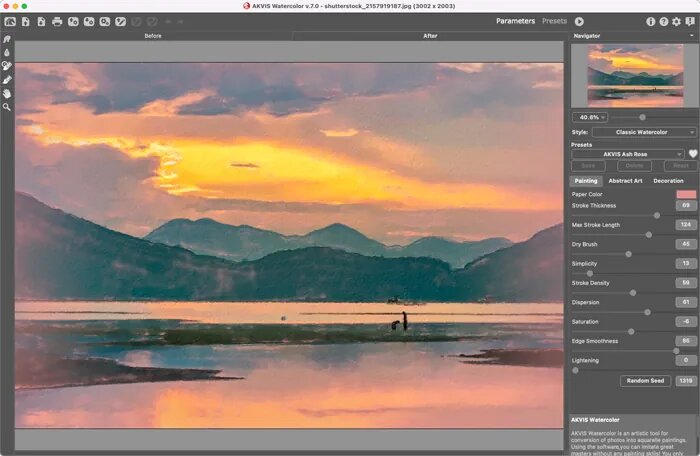700x456 pixels.
Task: Select the Eraser tool in left toolbar
Action: pyautogui.click(x=8, y=79)
